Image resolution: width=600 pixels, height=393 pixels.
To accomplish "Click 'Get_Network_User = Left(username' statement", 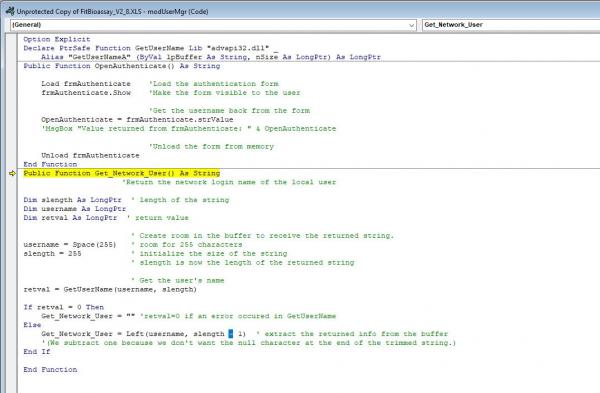I will 143,334.
